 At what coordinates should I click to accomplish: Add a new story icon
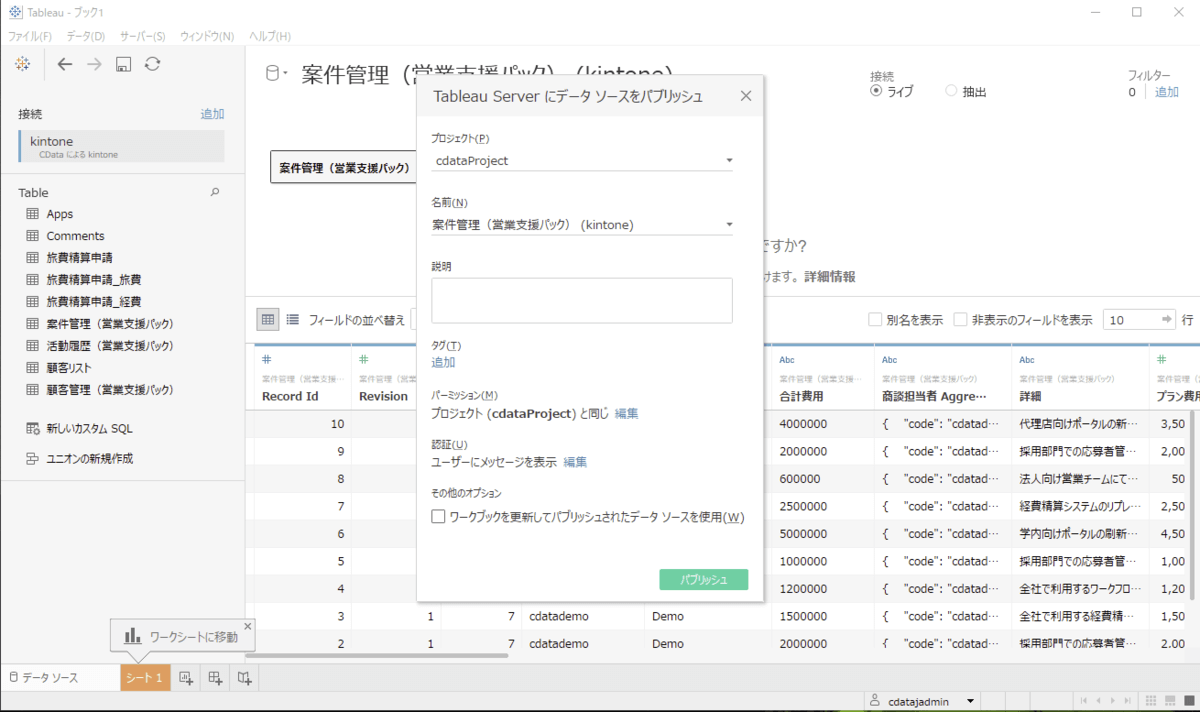(x=244, y=678)
